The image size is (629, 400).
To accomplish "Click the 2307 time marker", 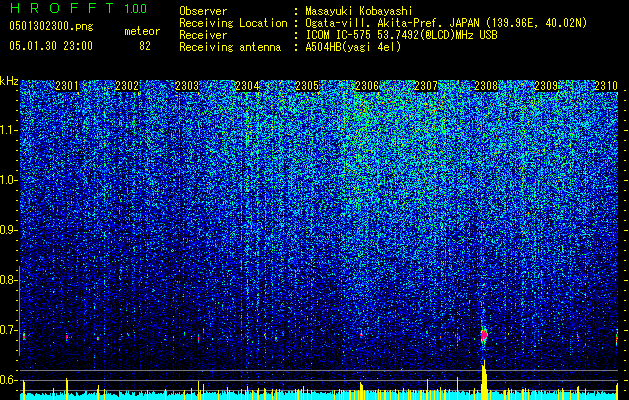I will (x=426, y=85).
